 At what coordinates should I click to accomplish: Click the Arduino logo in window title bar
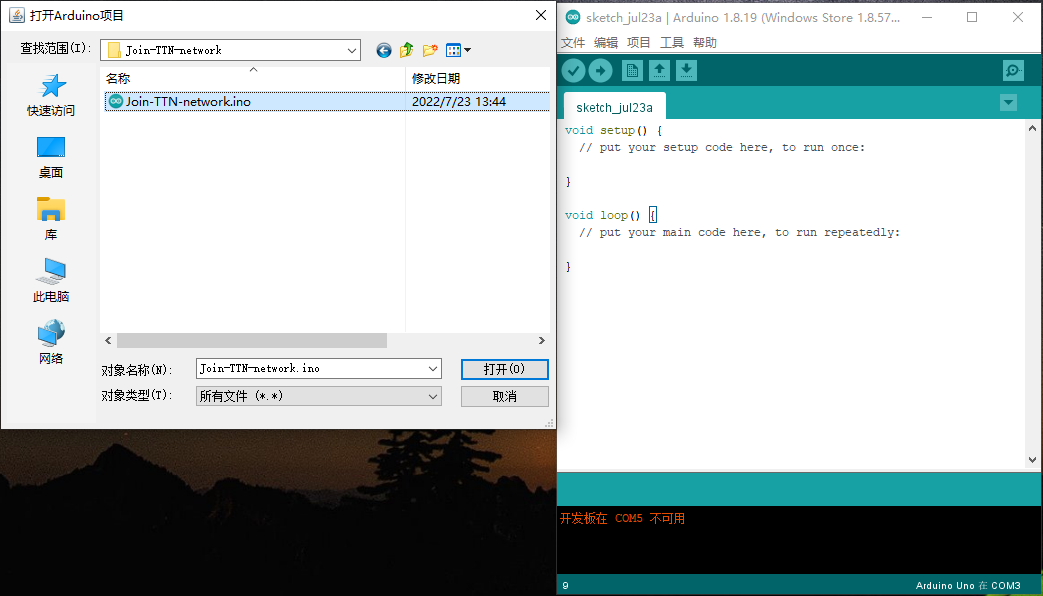tap(573, 17)
